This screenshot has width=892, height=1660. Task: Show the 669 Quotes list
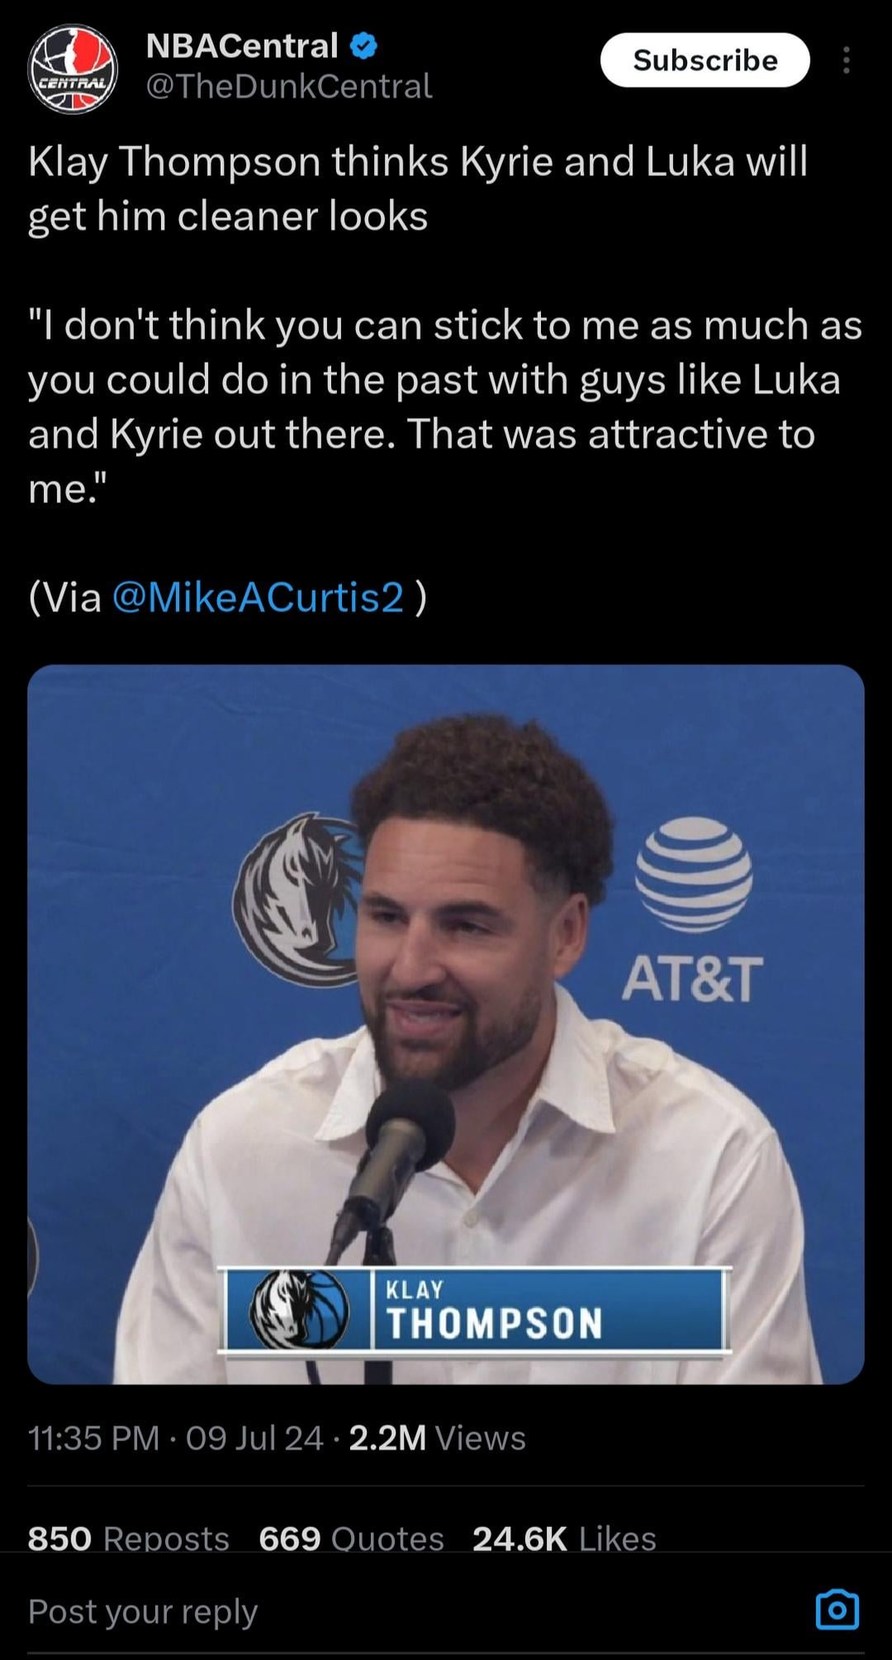coord(351,1537)
